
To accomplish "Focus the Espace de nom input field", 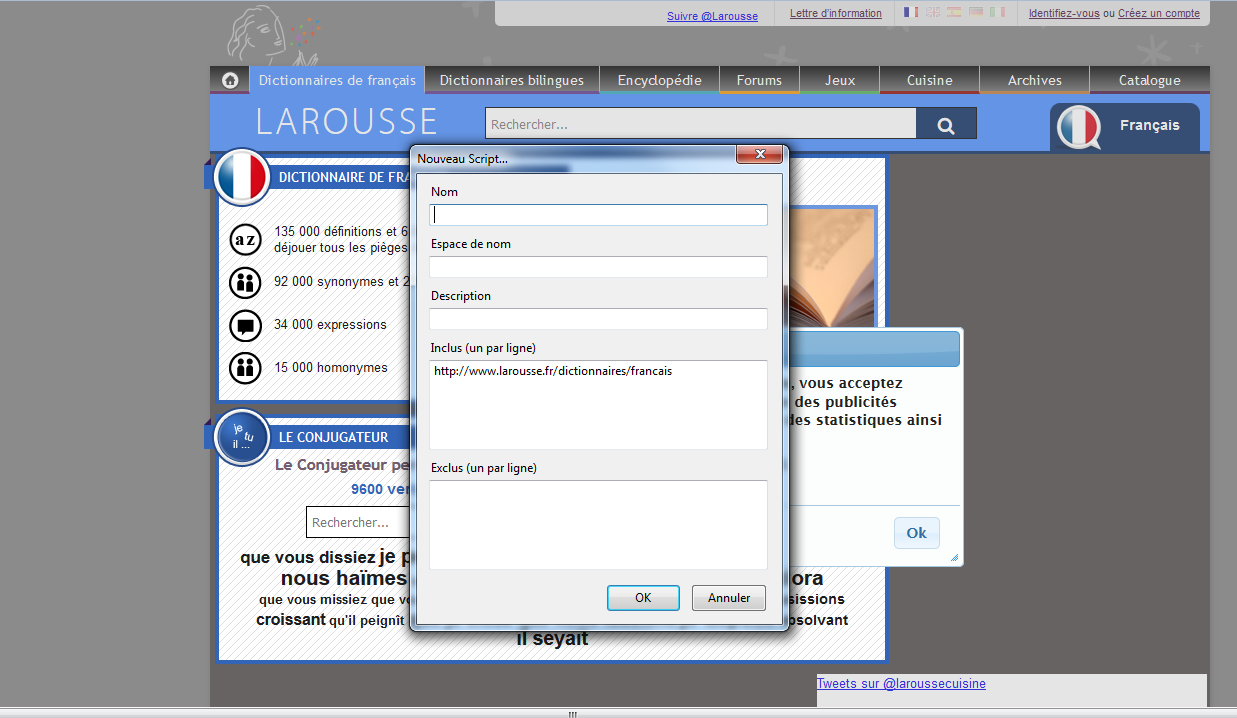I will (x=599, y=267).
